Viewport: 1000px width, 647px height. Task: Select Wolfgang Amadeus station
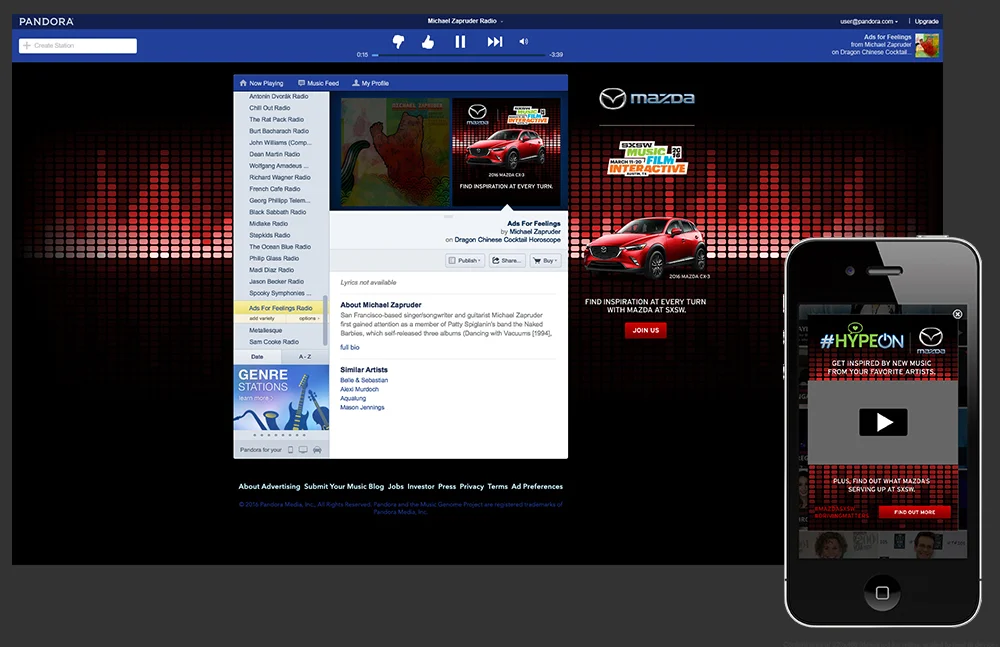[281, 165]
